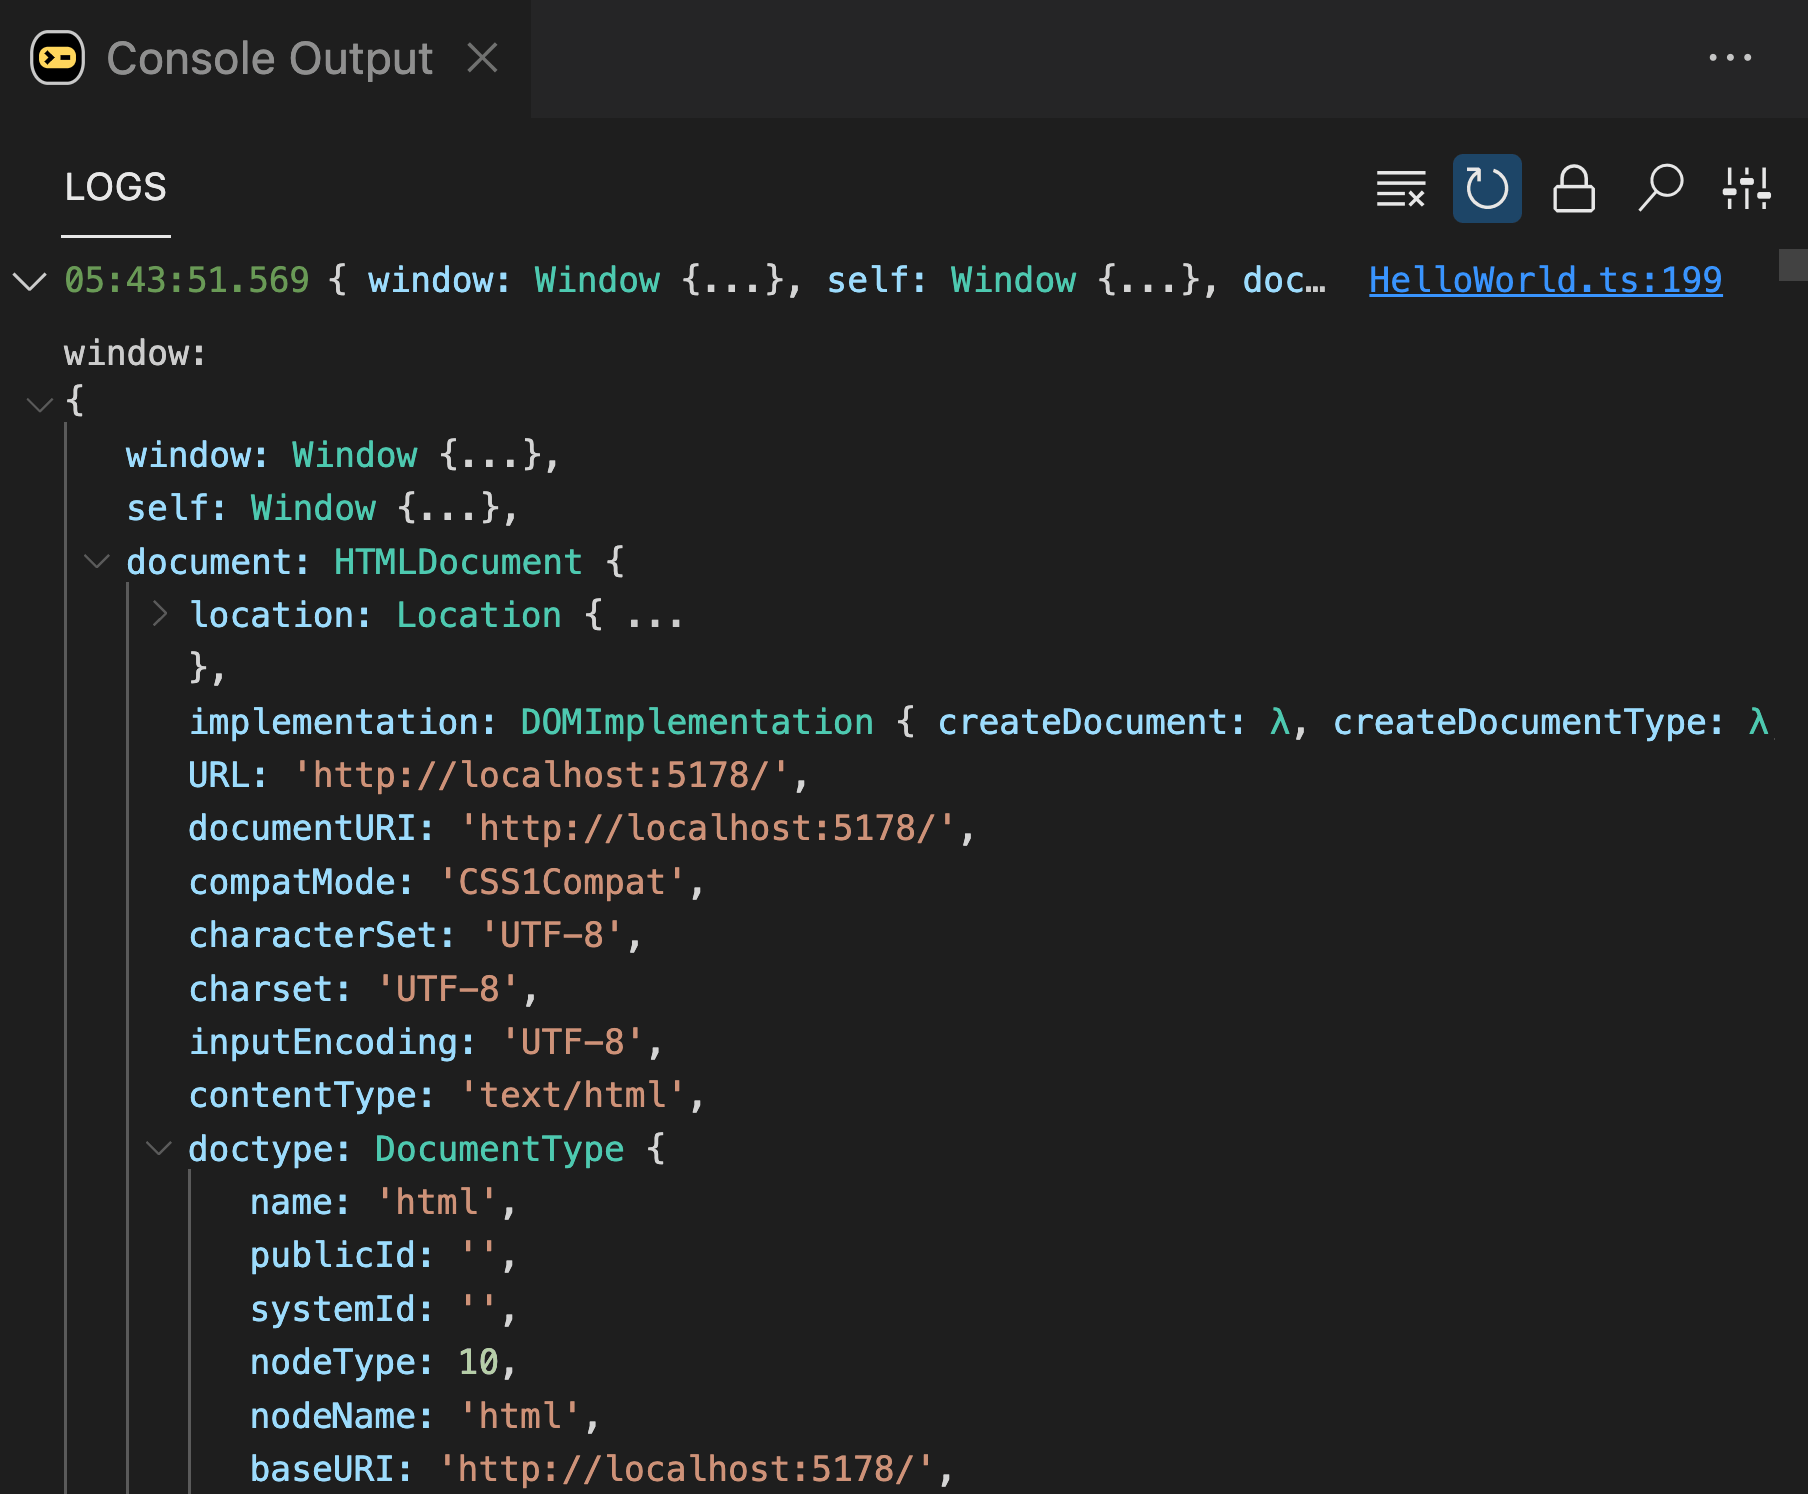Open the more actions ellipsis menu
Screen dimensions: 1808x1494
click(x=1730, y=58)
